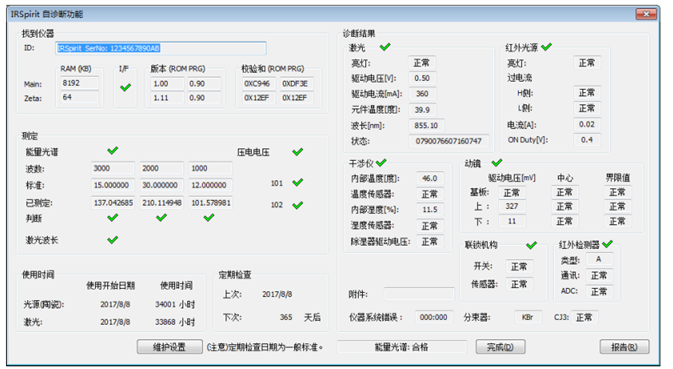The width and height of the screenshot is (673, 369).
Task: Click the 判断 checkmark under 3000 column
Action: click(112, 218)
